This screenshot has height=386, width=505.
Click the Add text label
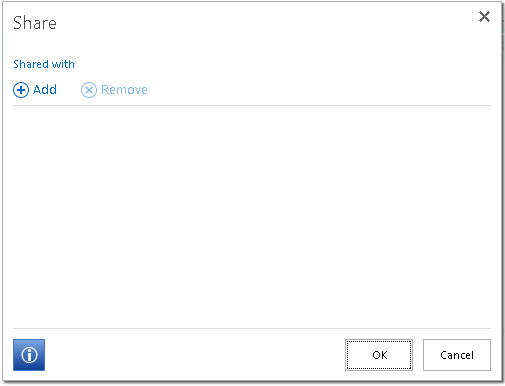coord(45,90)
